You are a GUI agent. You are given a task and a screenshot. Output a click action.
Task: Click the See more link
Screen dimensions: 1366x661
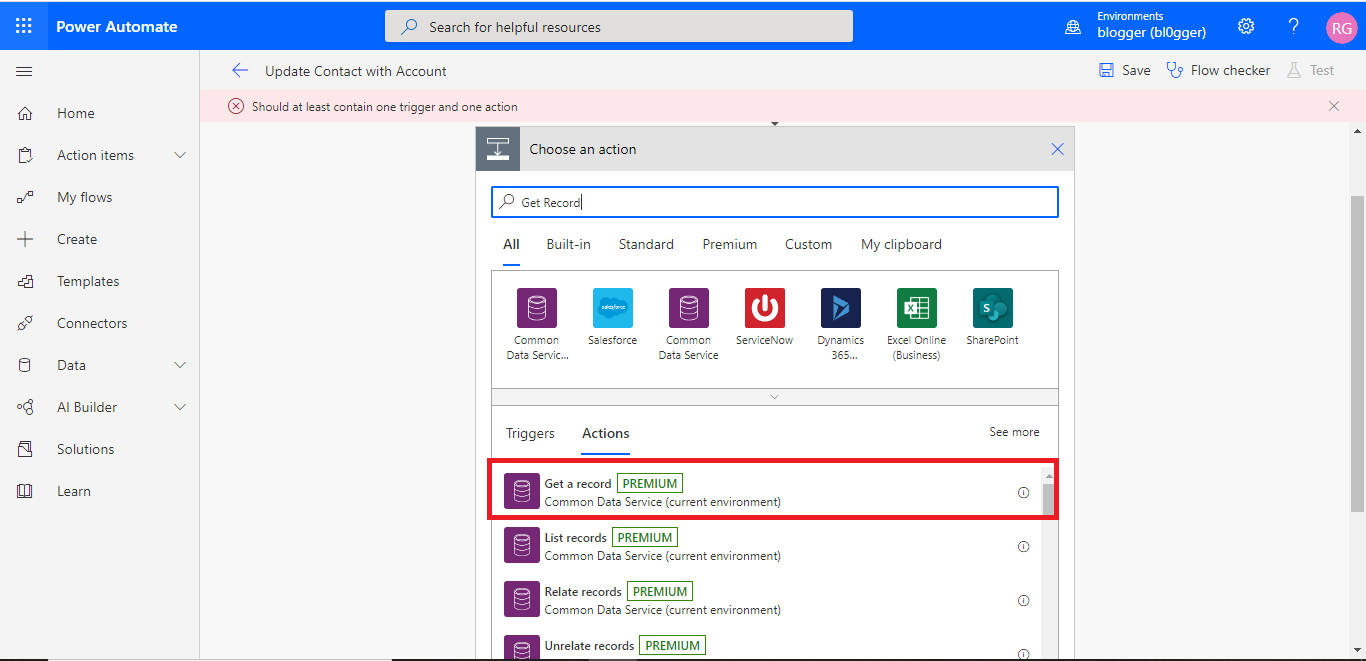coord(1014,432)
